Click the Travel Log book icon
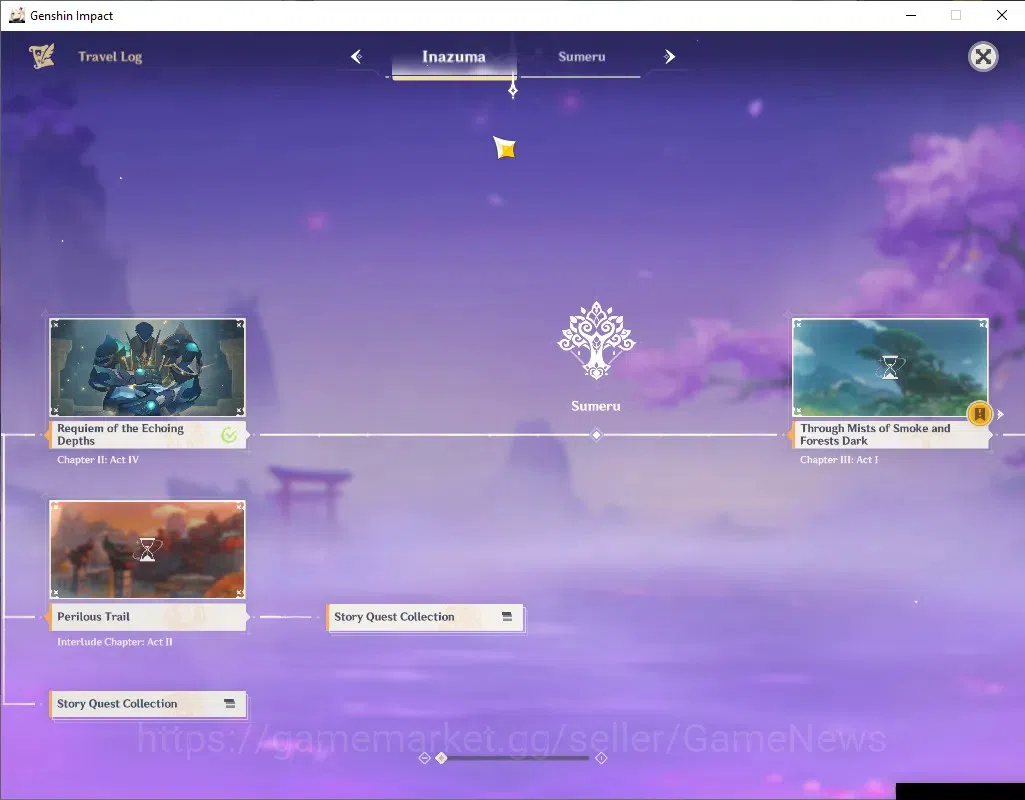The height and width of the screenshot is (800, 1025). [42, 56]
